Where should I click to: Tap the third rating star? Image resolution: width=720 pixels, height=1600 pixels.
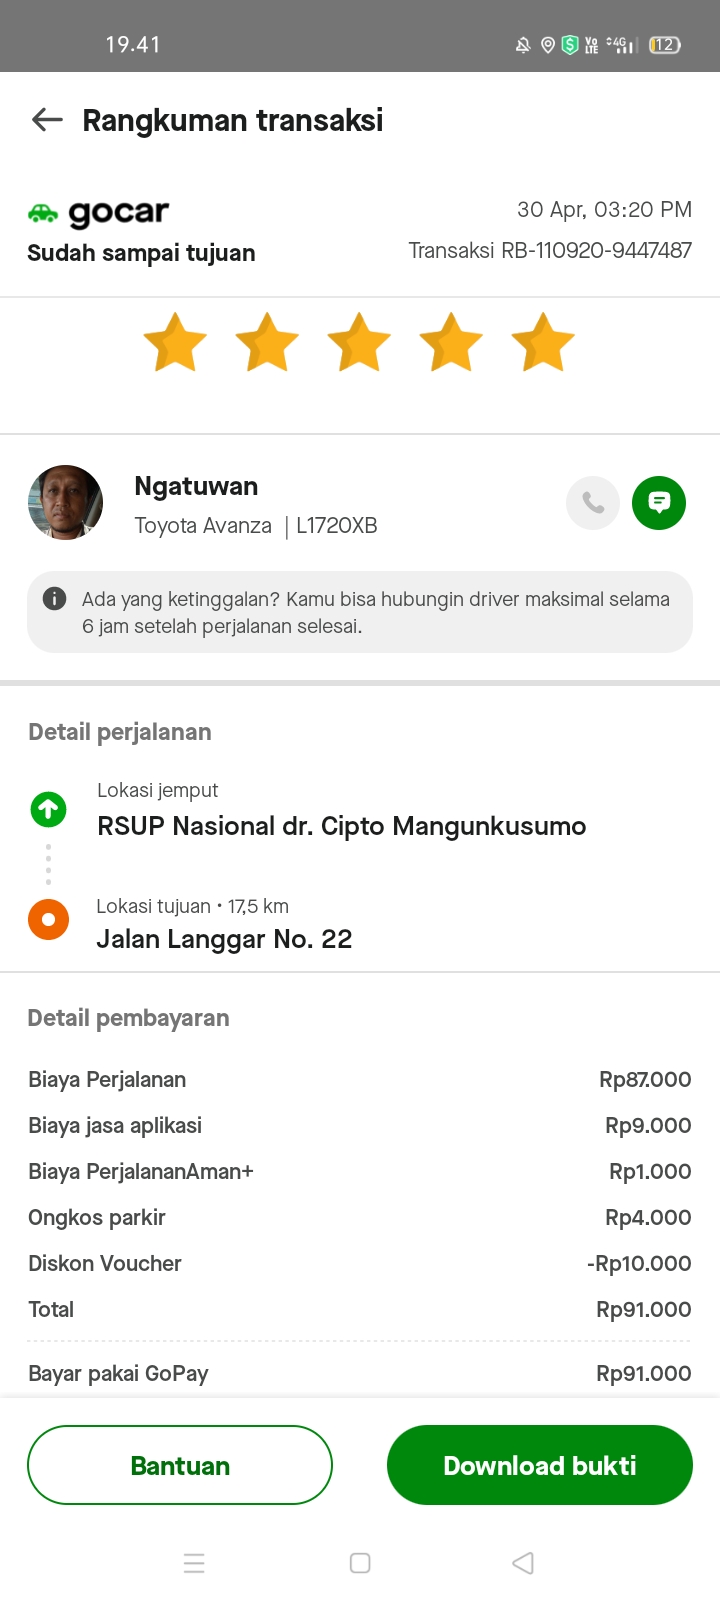[359, 343]
